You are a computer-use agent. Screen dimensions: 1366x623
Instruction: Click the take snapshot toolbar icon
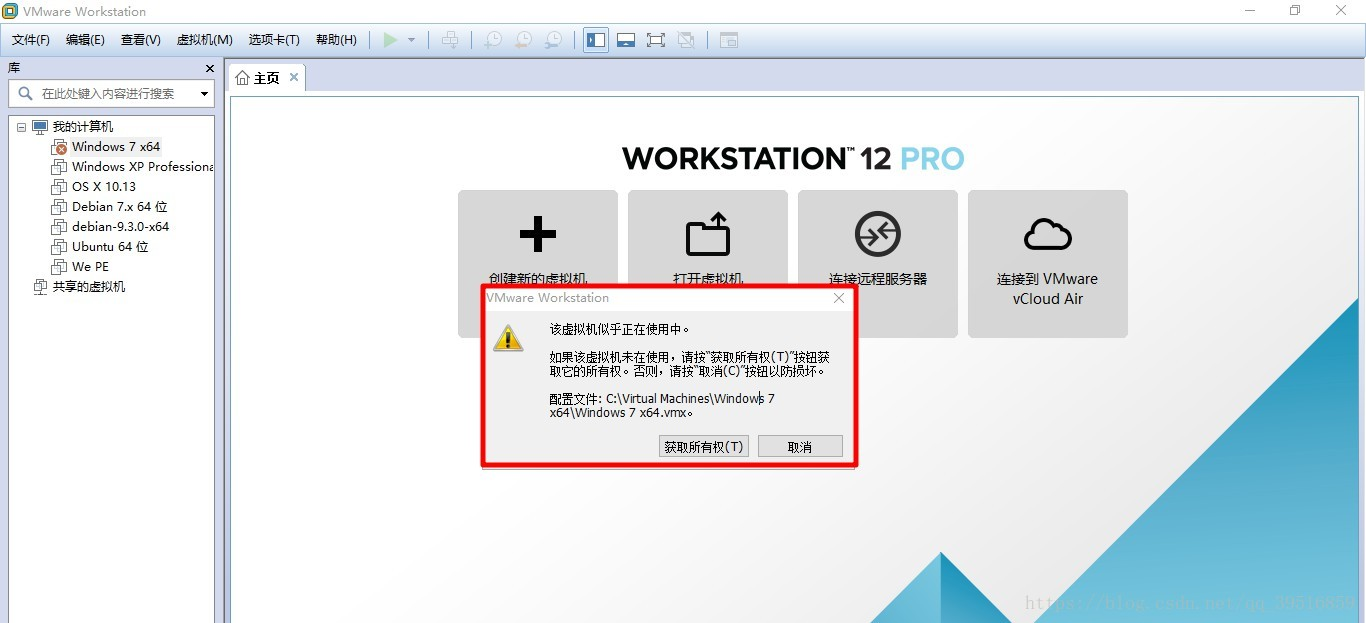click(x=493, y=40)
